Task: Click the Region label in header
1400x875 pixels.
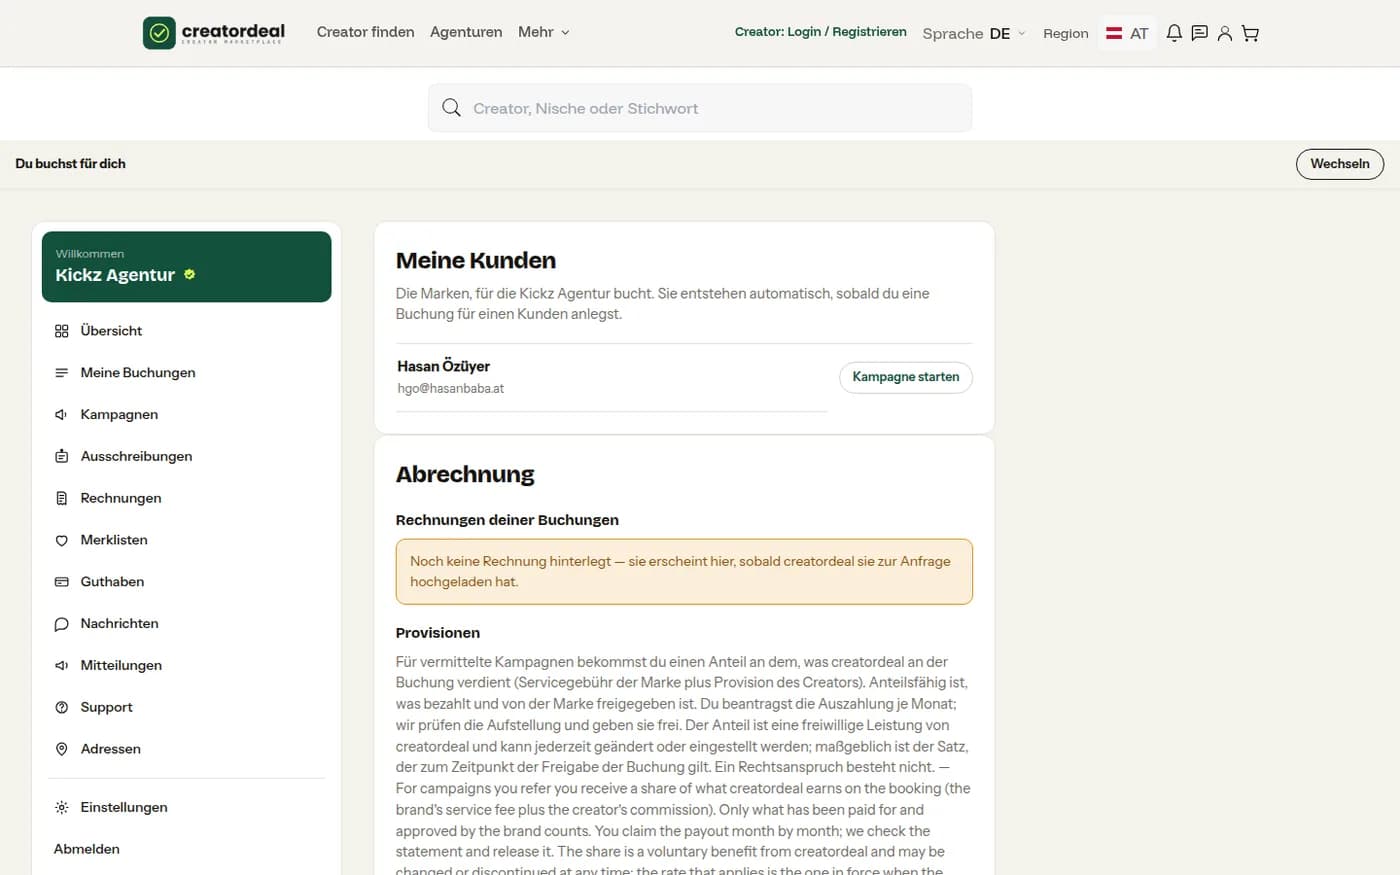Action: point(1066,33)
